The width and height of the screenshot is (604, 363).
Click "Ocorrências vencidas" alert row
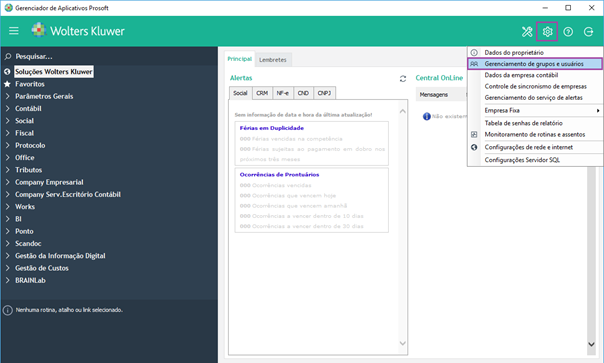click(x=275, y=185)
